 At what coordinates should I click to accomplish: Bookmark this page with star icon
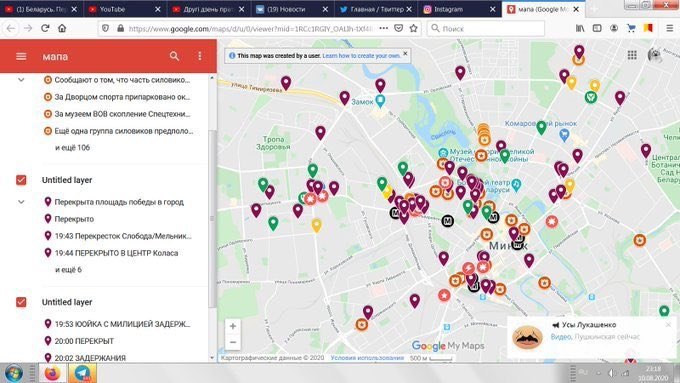pos(414,28)
